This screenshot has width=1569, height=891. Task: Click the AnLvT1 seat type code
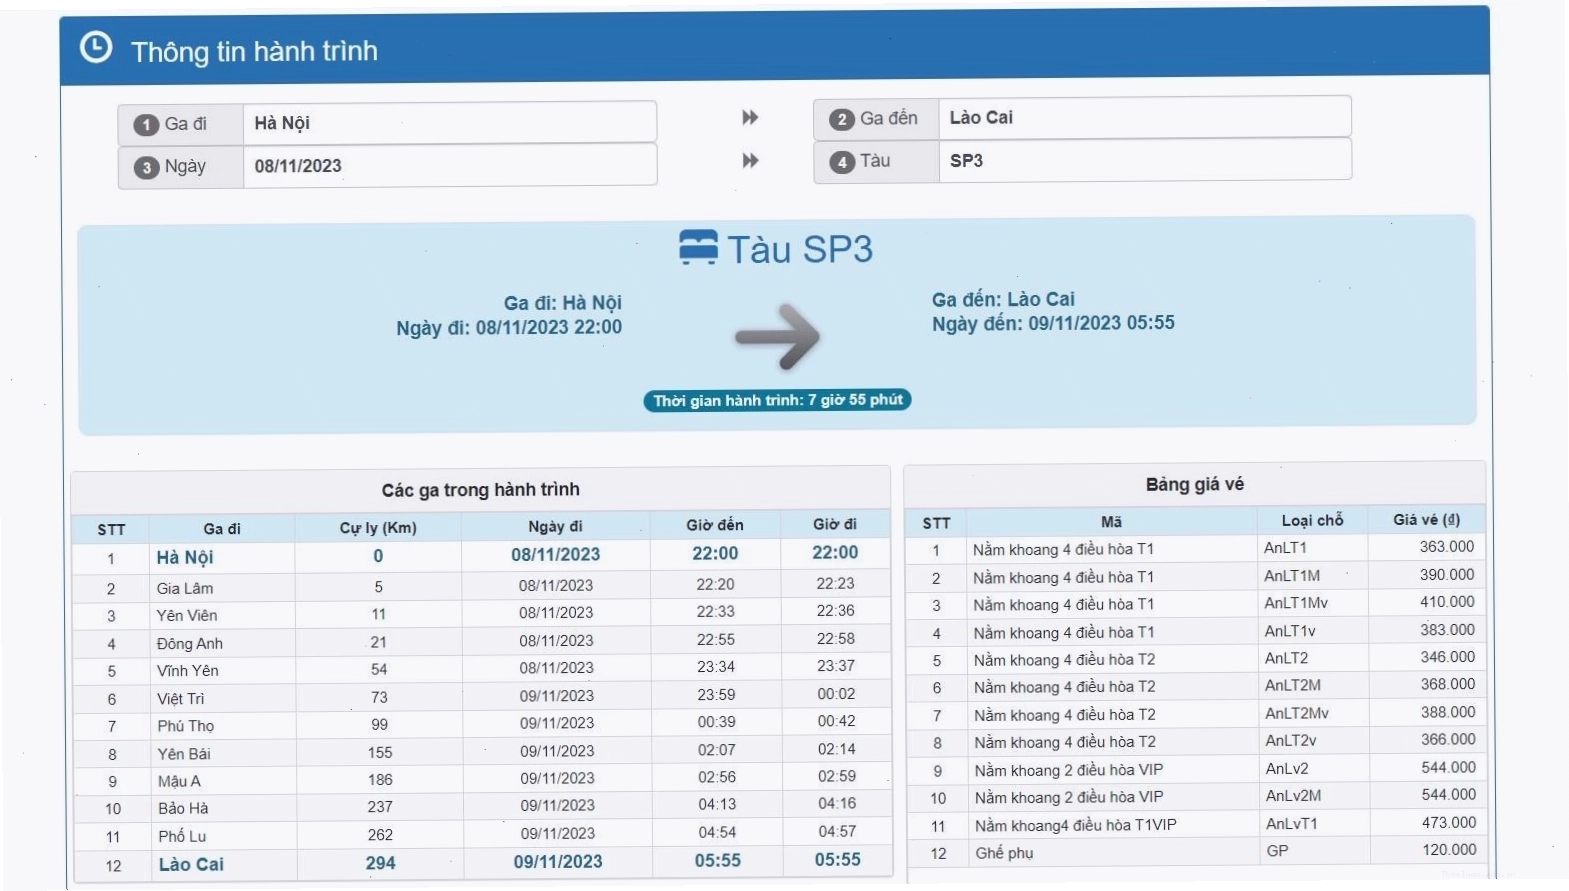pos(1292,824)
